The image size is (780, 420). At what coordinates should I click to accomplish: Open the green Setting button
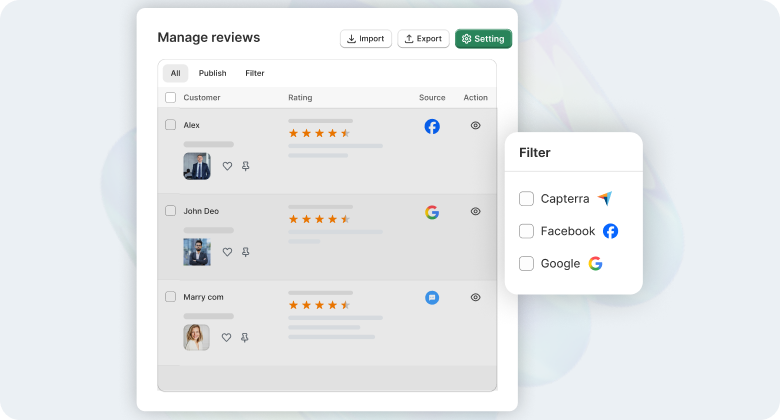[x=483, y=39]
